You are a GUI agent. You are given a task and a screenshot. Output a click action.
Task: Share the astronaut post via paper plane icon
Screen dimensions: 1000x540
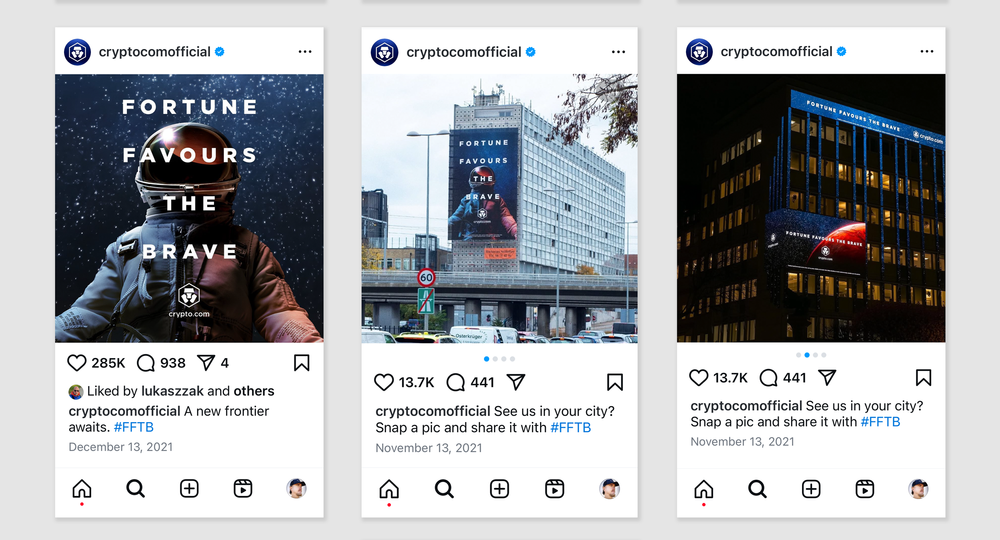point(206,363)
